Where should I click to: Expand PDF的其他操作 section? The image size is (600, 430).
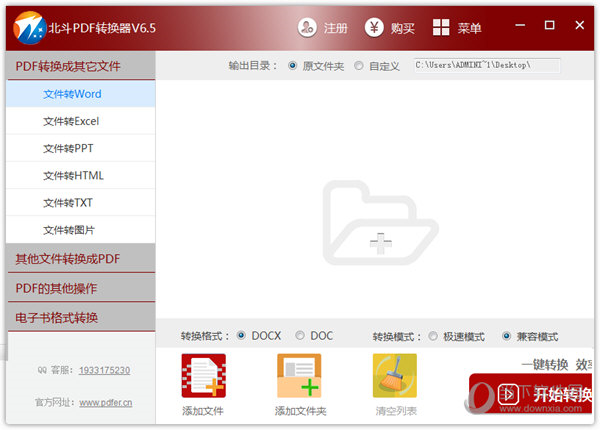click(81, 288)
